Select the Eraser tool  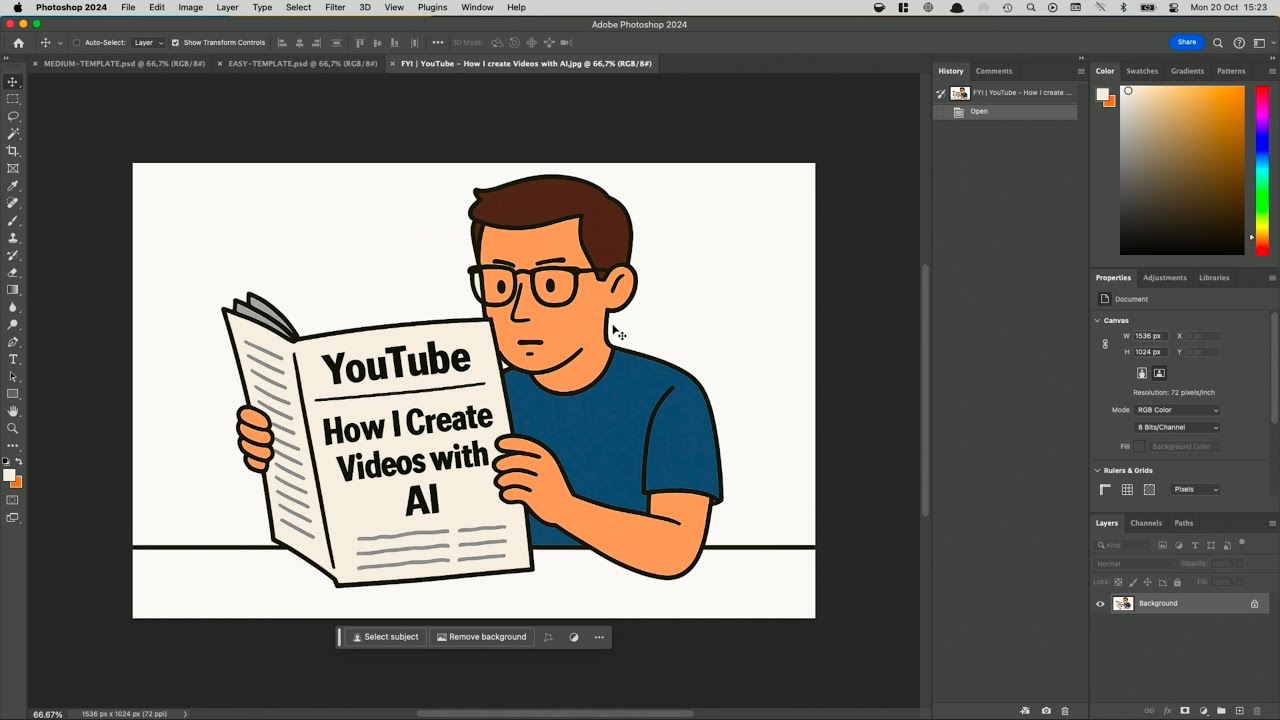coord(13,272)
